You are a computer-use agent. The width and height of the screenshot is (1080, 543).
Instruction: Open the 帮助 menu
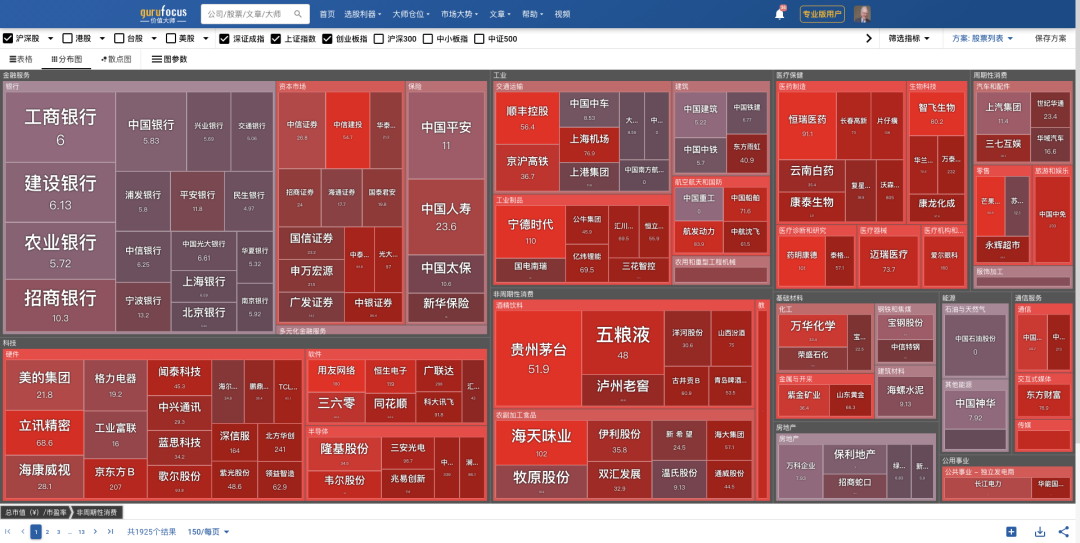click(532, 14)
